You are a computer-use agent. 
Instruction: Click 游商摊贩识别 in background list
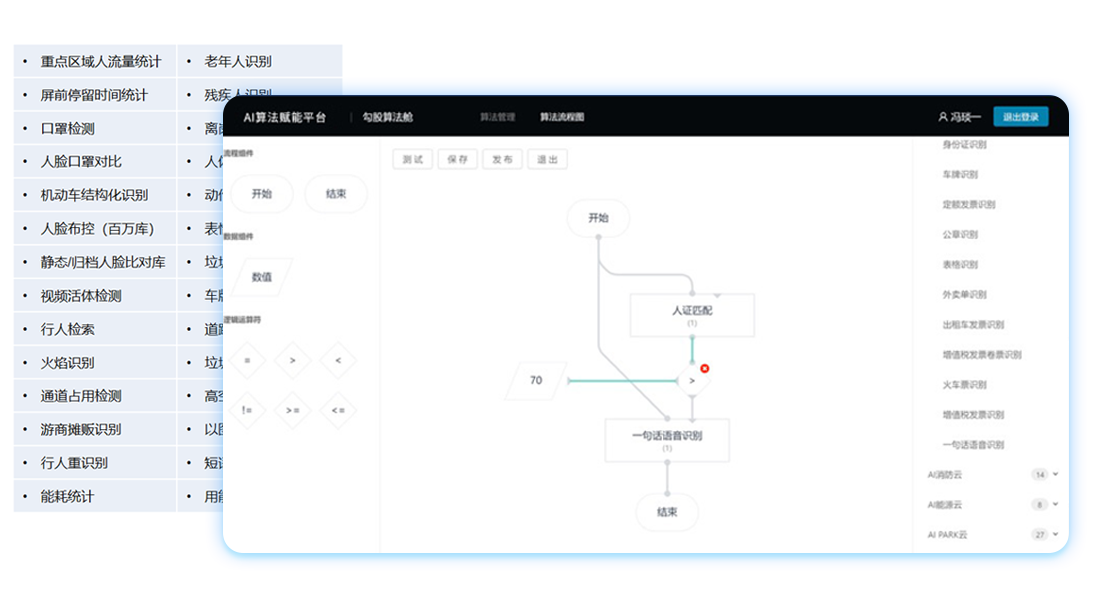(81, 429)
